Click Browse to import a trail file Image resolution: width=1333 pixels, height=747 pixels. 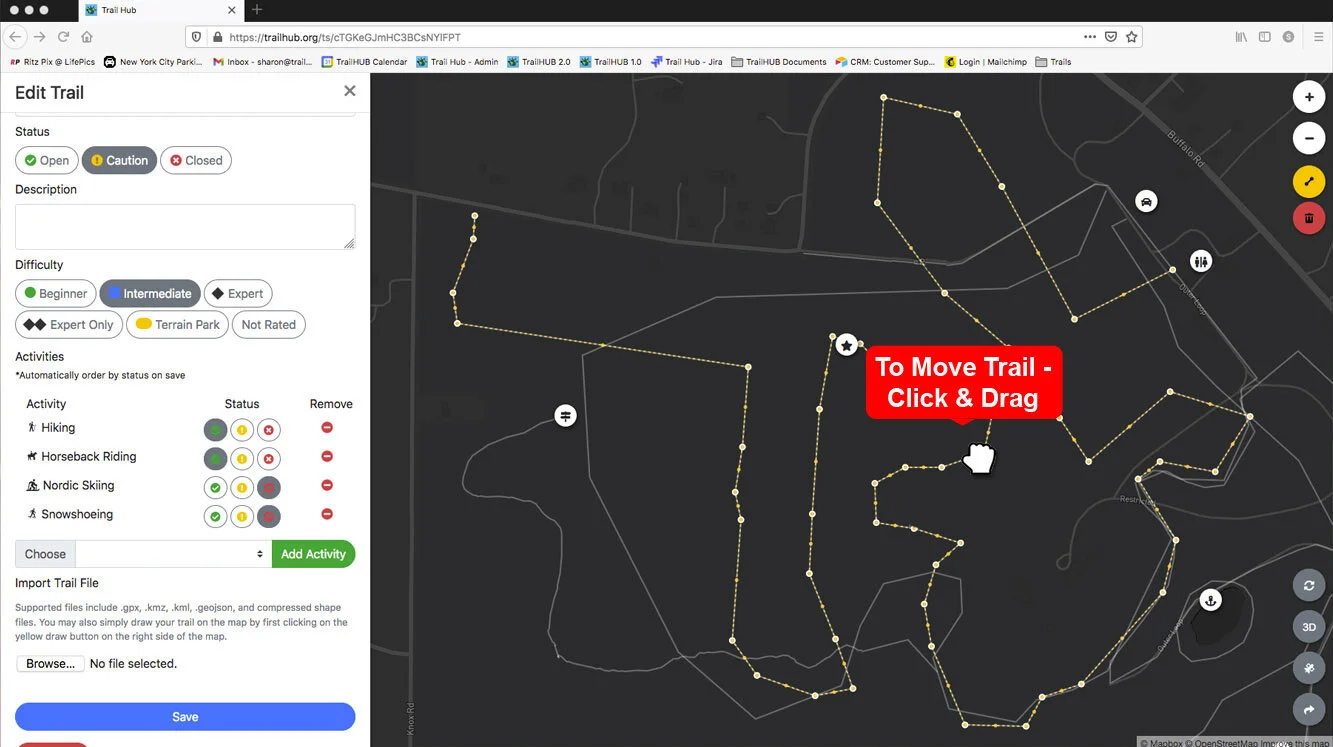(x=50, y=664)
